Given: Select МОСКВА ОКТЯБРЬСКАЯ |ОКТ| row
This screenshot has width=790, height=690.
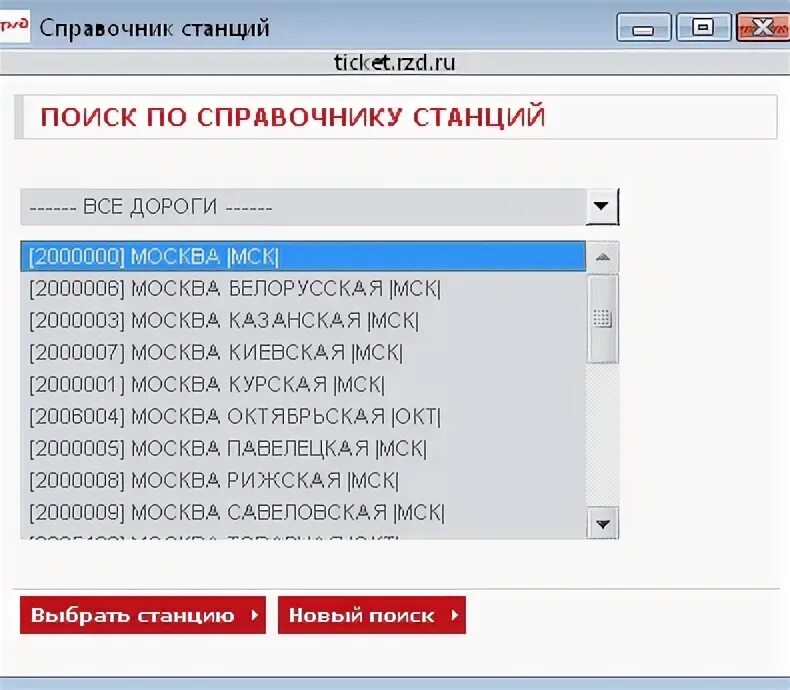Looking at the screenshot, I should (303, 417).
